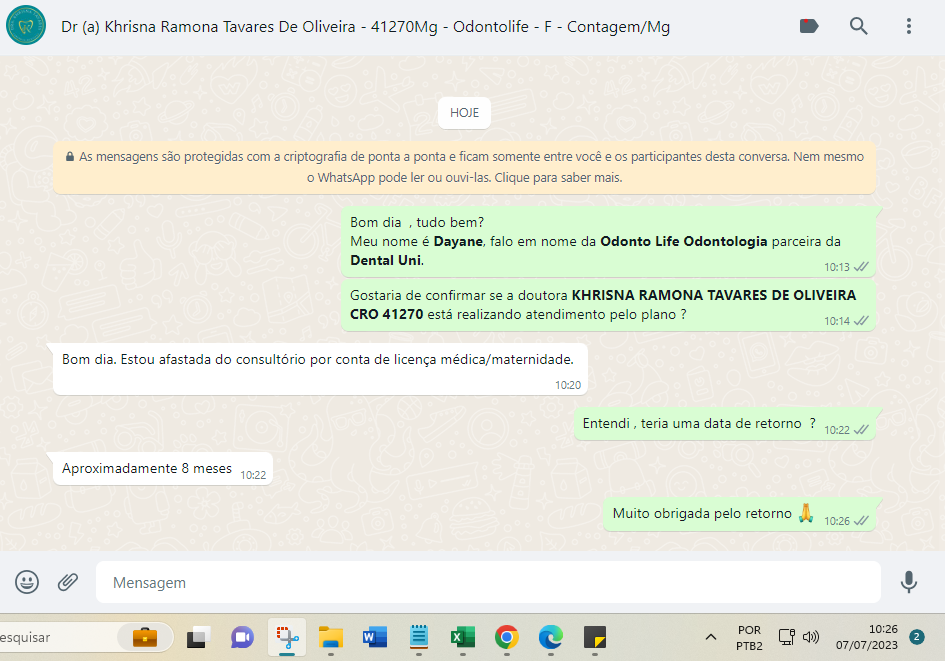Attach a file with the paperclip
This screenshot has width=945, height=661.
coord(68,582)
